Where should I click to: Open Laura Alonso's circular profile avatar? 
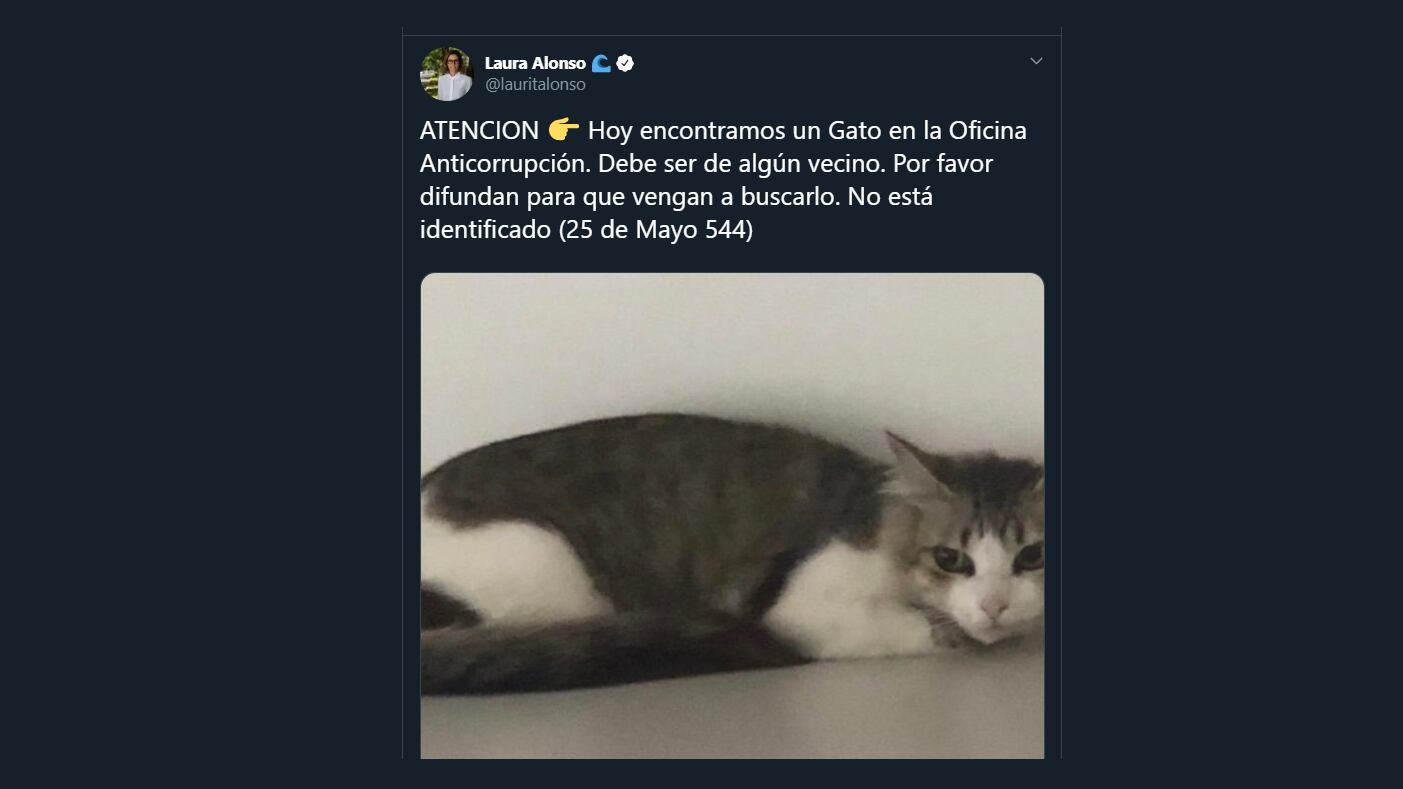[x=446, y=74]
